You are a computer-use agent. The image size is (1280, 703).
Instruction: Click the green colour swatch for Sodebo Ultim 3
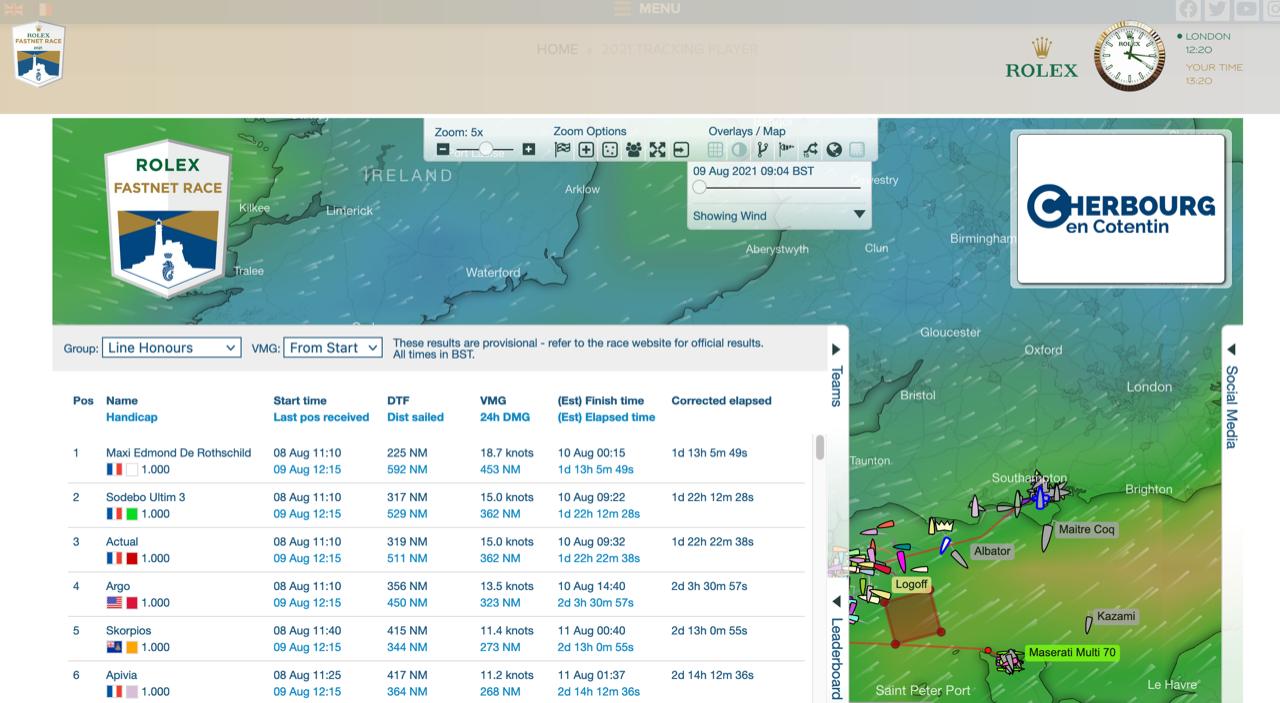(132, 514)
